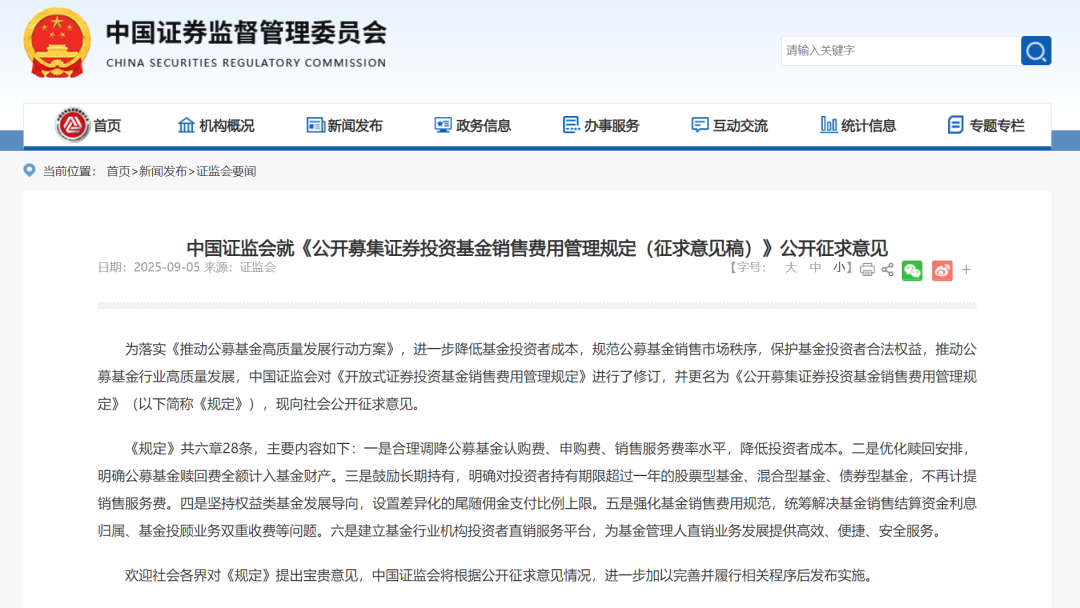
Task: Open 证监会要闻 breadcrumb link
Action: tap(226, 171)
